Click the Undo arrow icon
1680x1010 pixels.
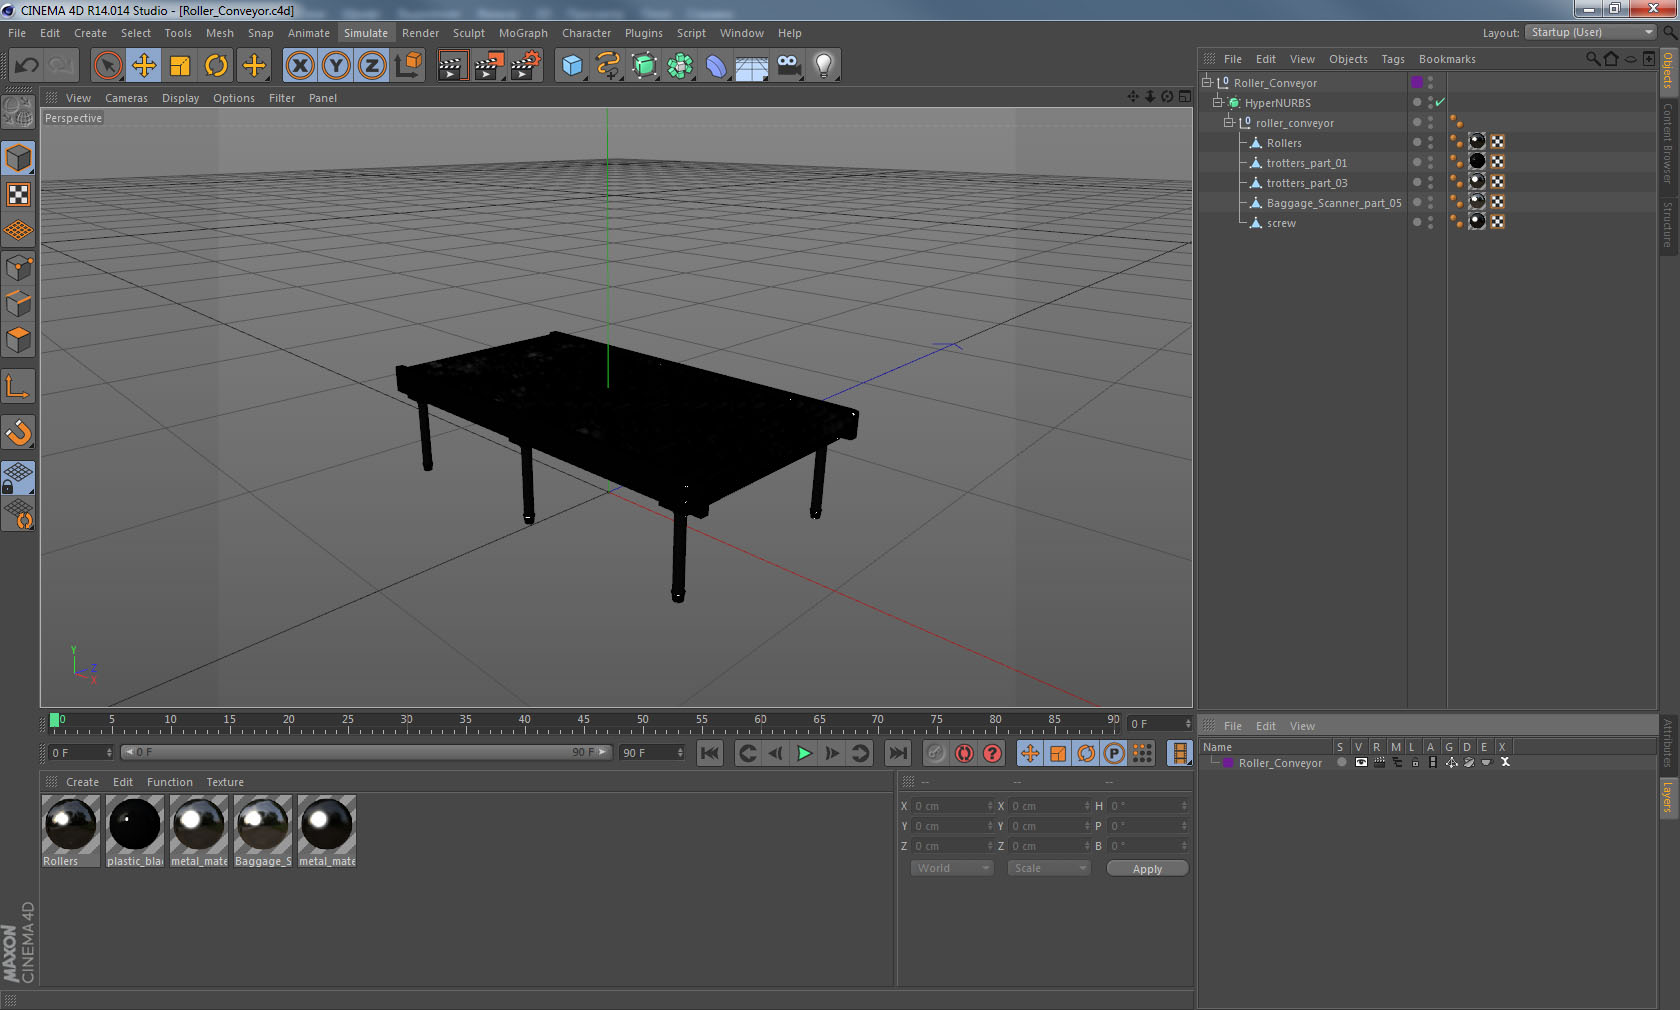click(27, 66)
